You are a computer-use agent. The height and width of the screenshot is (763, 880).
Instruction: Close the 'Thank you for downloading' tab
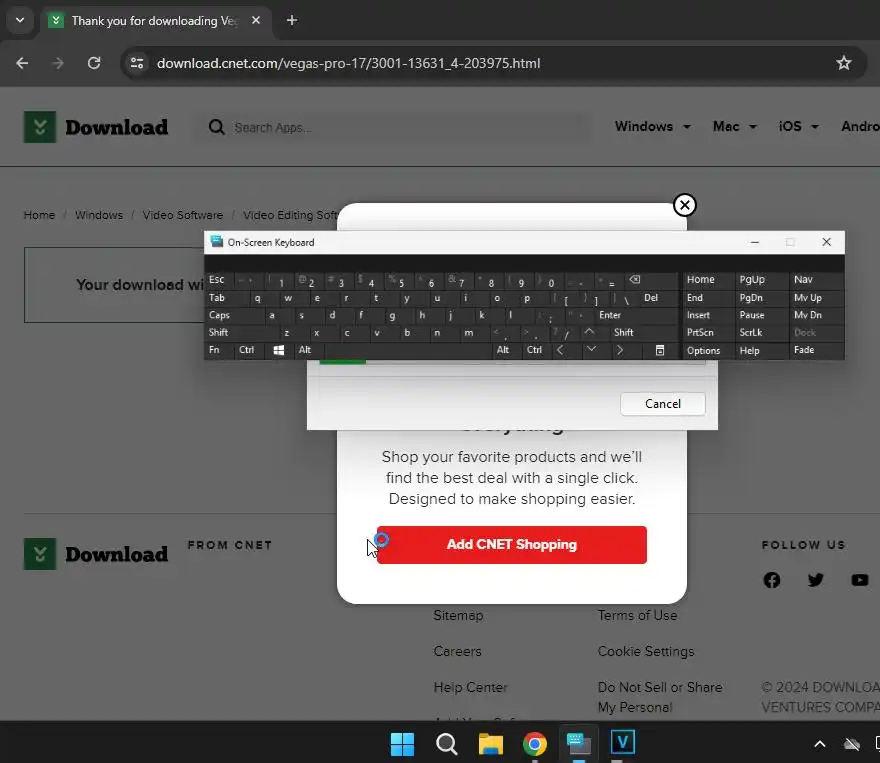(256, 21)
